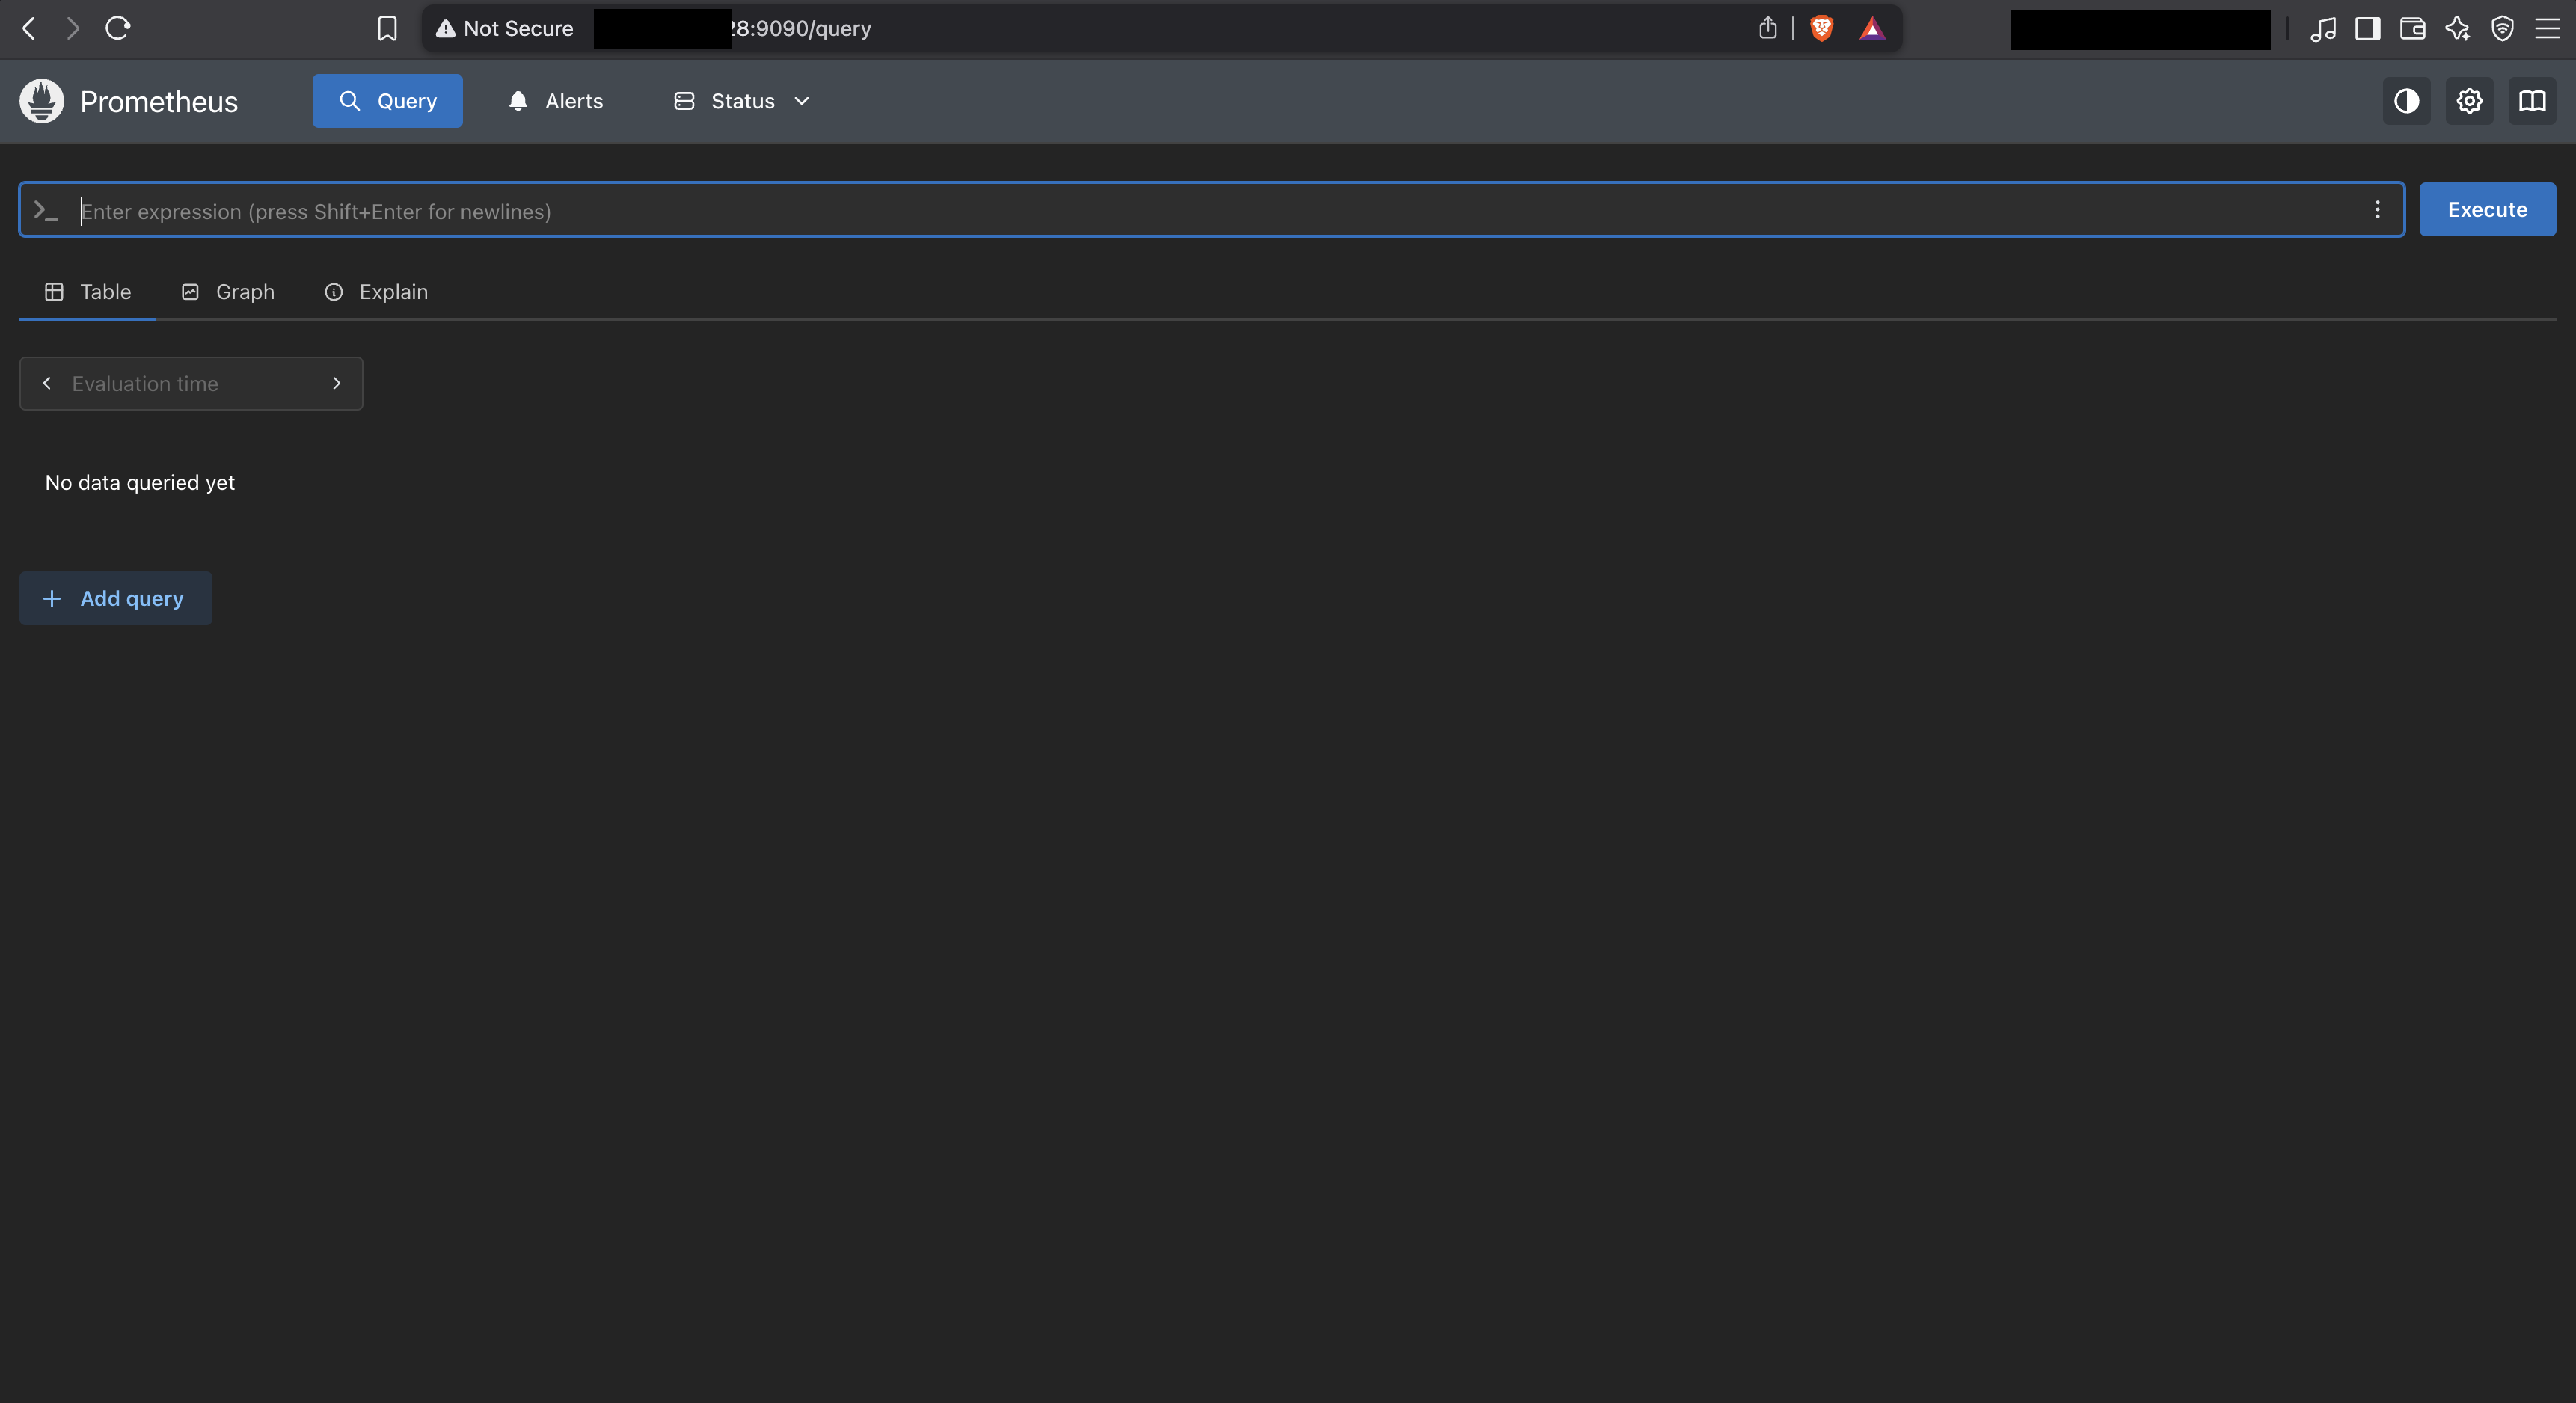Click the Brave Shields lion icon
Image resolution: width=2576 pixels, height=1403 pixels.
click(x=1821, y=28)
